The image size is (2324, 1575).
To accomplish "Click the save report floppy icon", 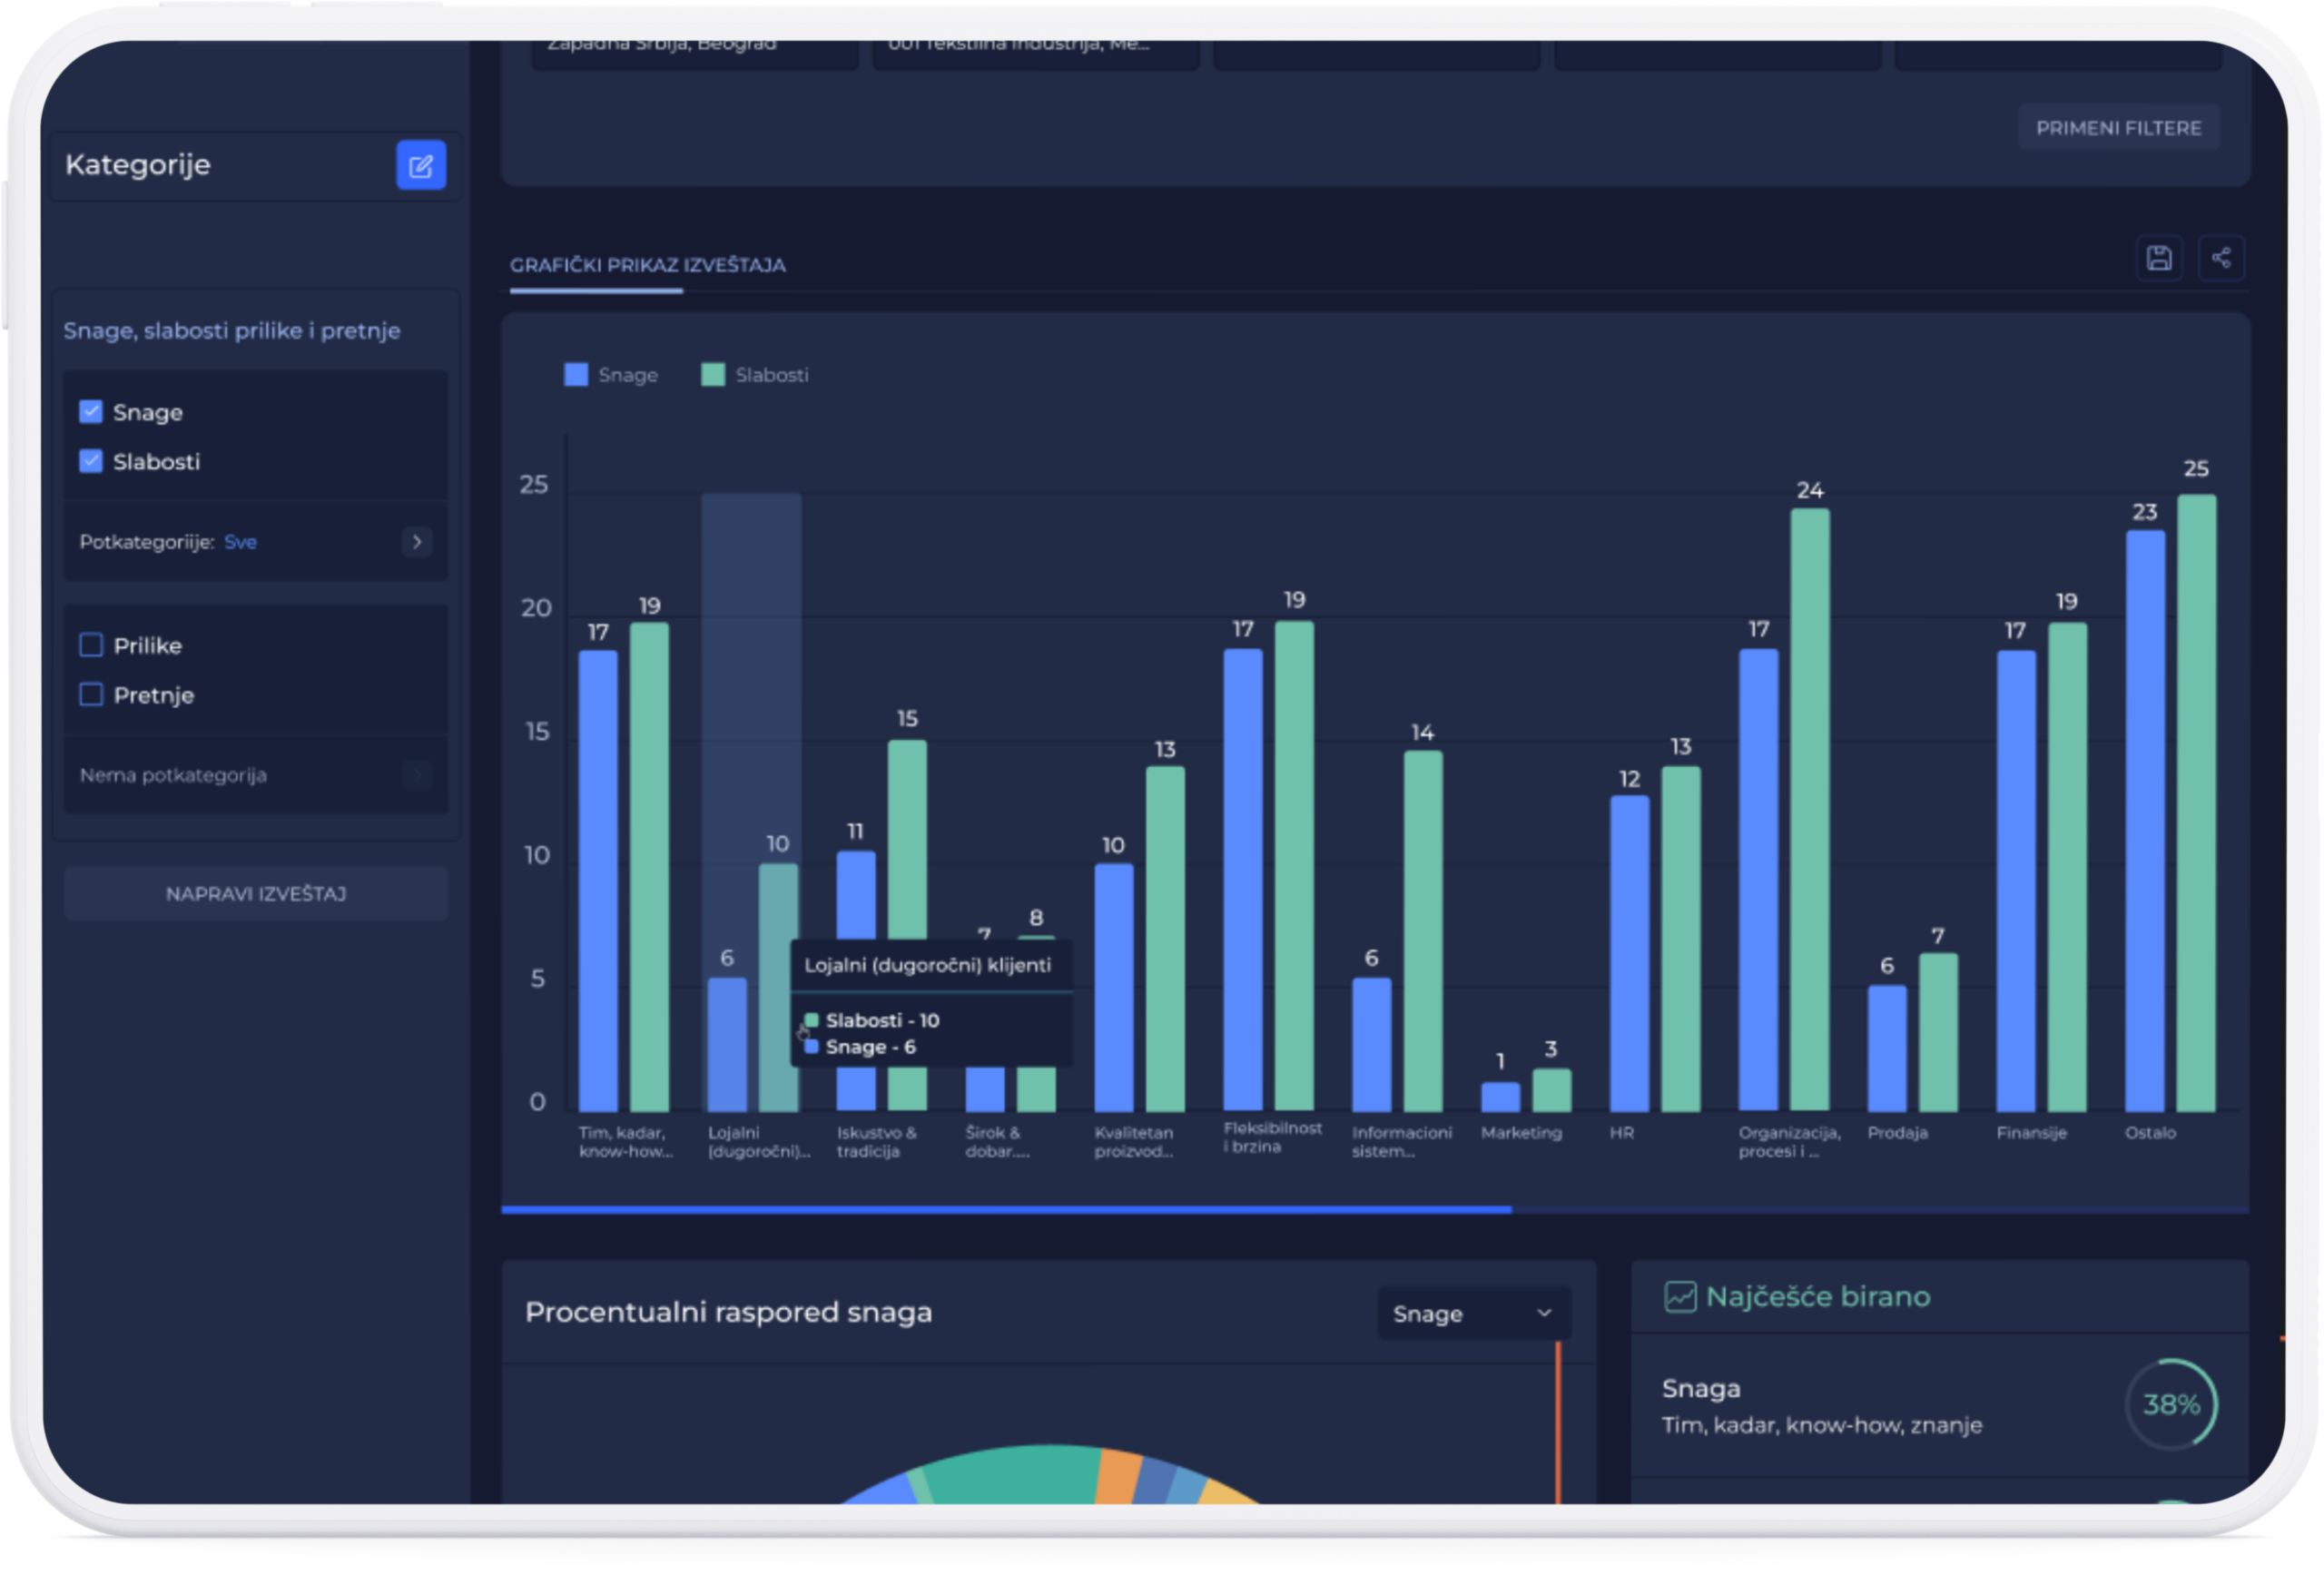I will click(x=2159, y=258).
